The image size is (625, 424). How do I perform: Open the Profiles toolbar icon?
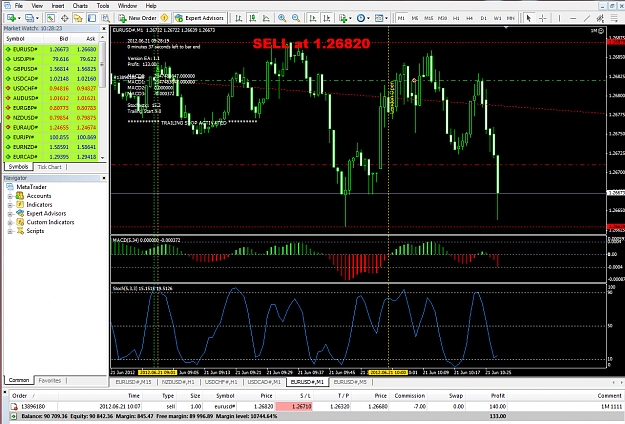[29, 18]
